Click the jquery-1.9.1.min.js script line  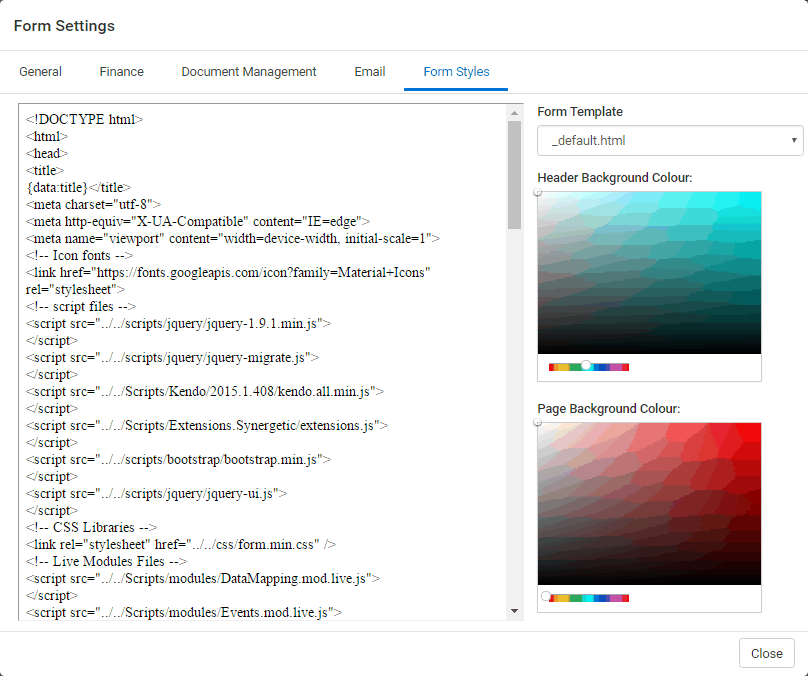[x=178, y=324]
